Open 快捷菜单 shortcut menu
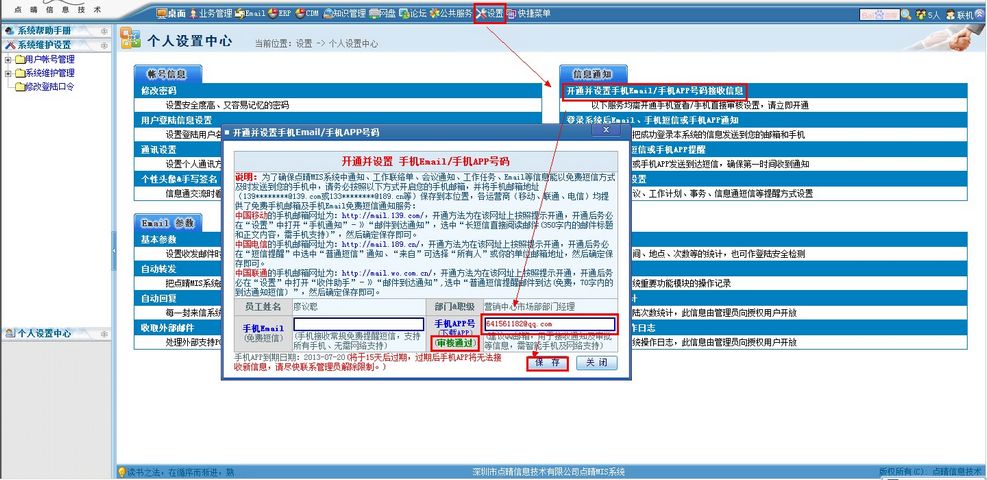Viewport: 987px width, 480px height. [x=528, y=14]
